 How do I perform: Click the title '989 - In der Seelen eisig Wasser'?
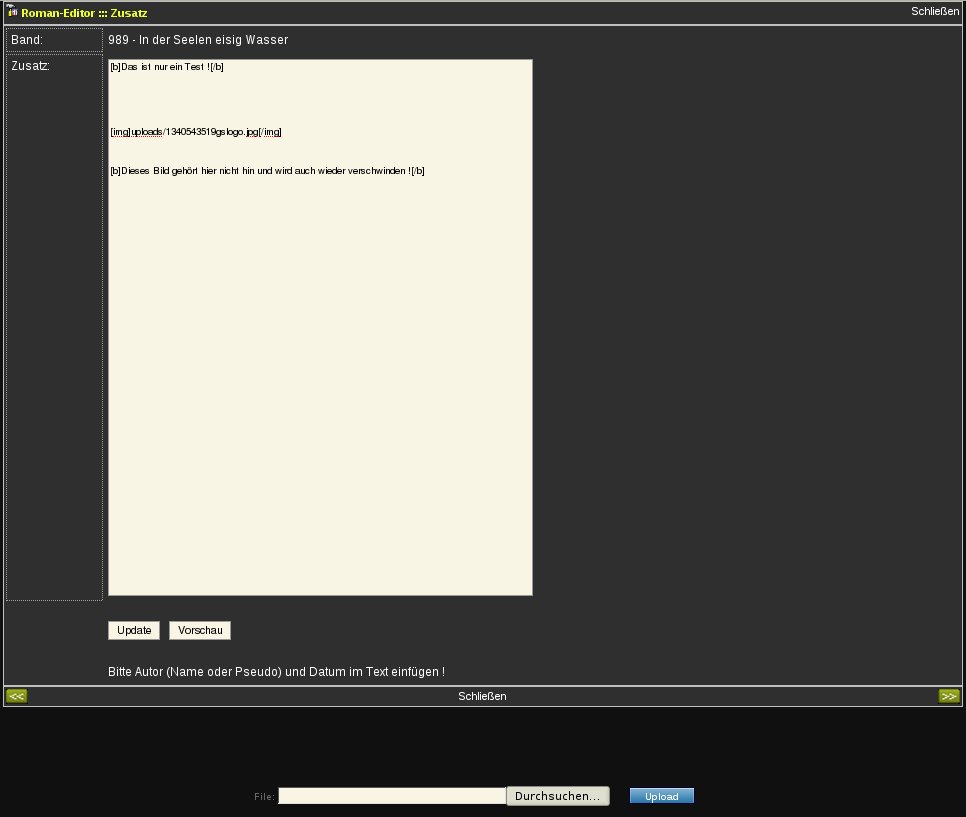[x=198, y=40]
